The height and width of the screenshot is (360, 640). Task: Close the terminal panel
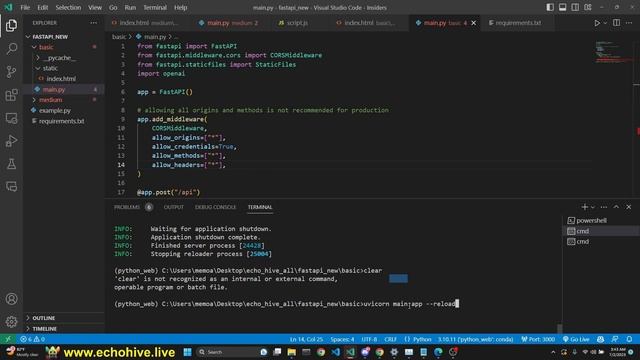(x=629, y=207)
